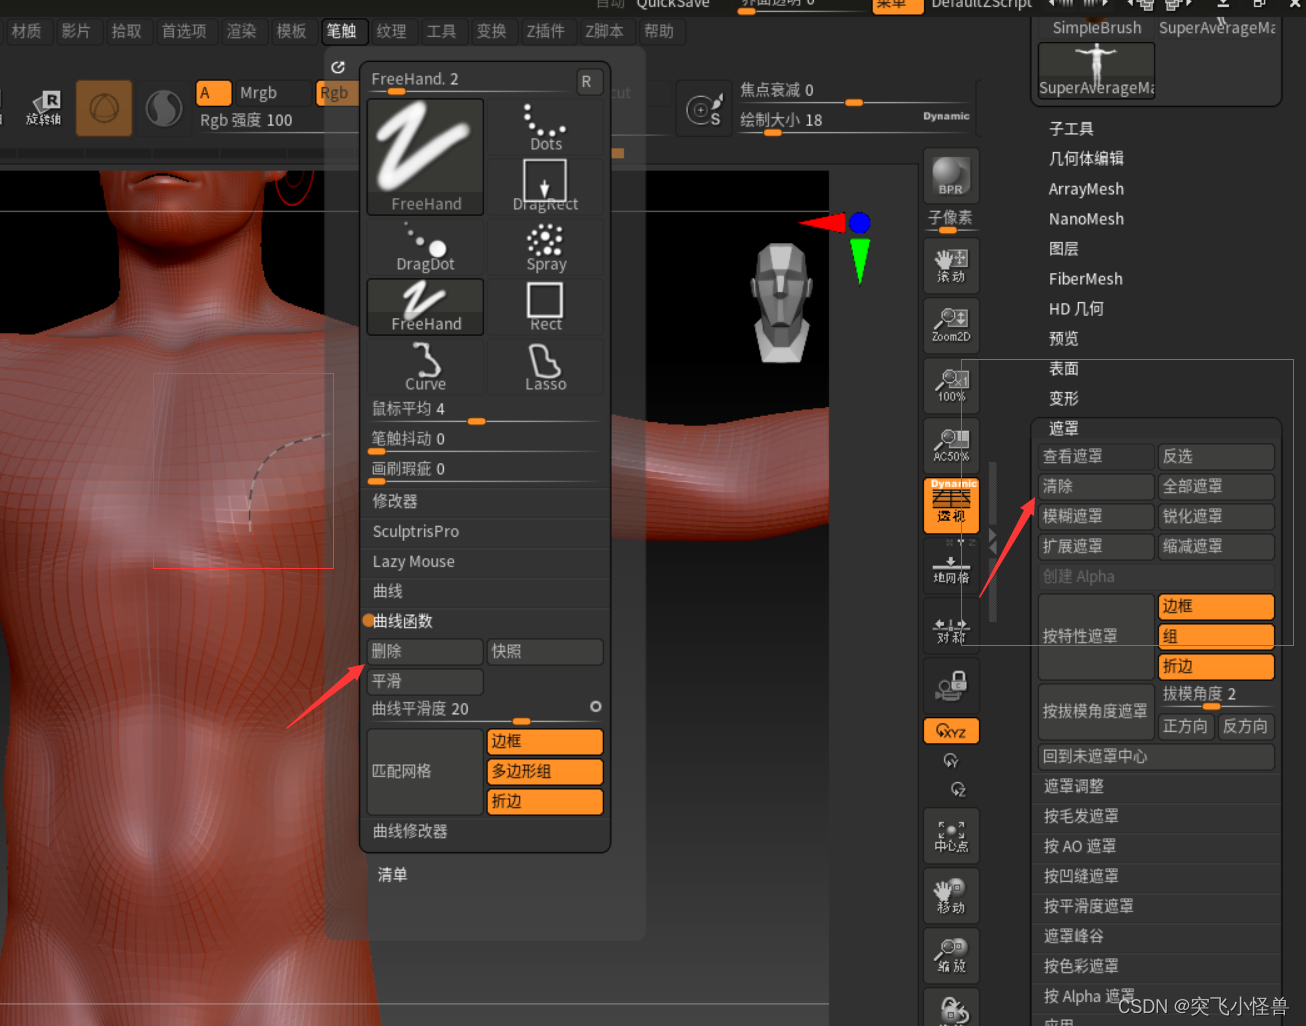Image resolution: width=1306 pixels, height=1026 pixels.
Task: Select the DragDot stroke type
Action: pyautogui.click(x=425, y=247)
